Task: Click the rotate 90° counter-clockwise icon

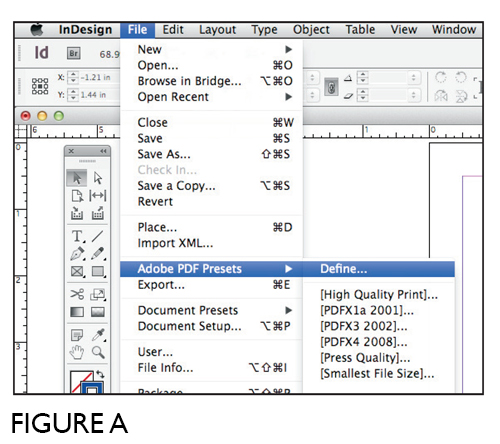Action: 461,78
